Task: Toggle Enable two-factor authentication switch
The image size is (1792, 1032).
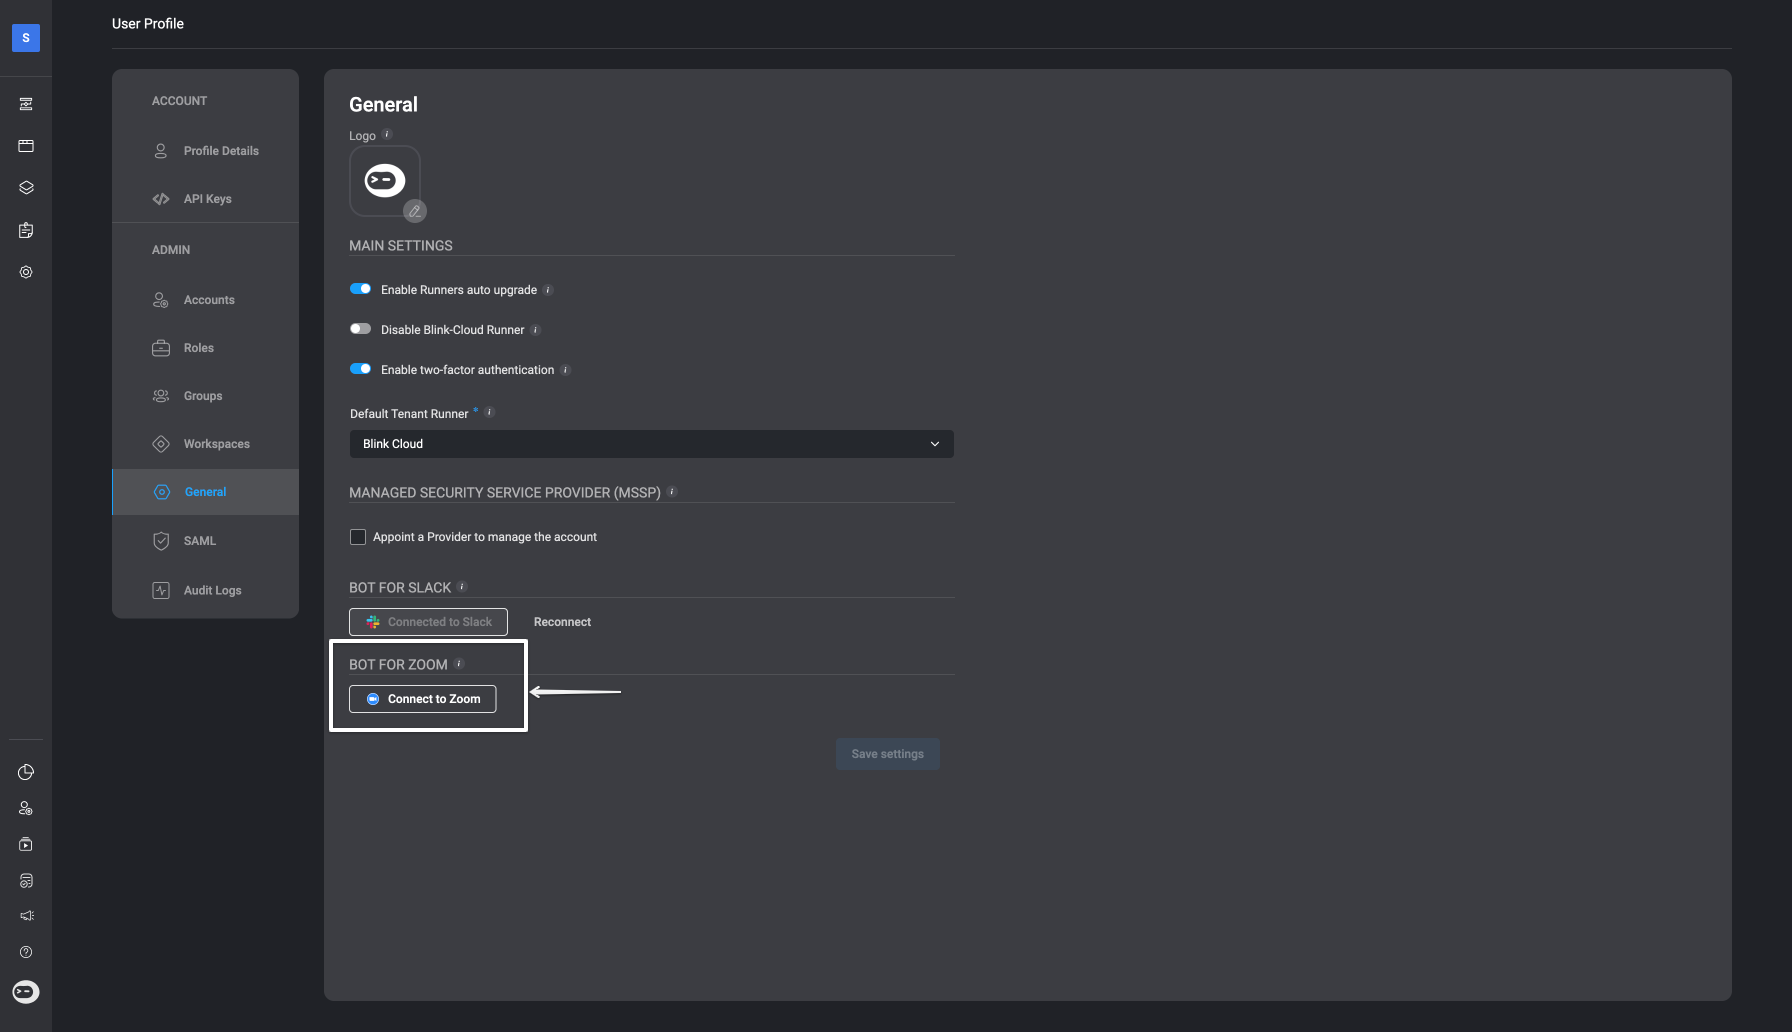Action: (360, 369)
